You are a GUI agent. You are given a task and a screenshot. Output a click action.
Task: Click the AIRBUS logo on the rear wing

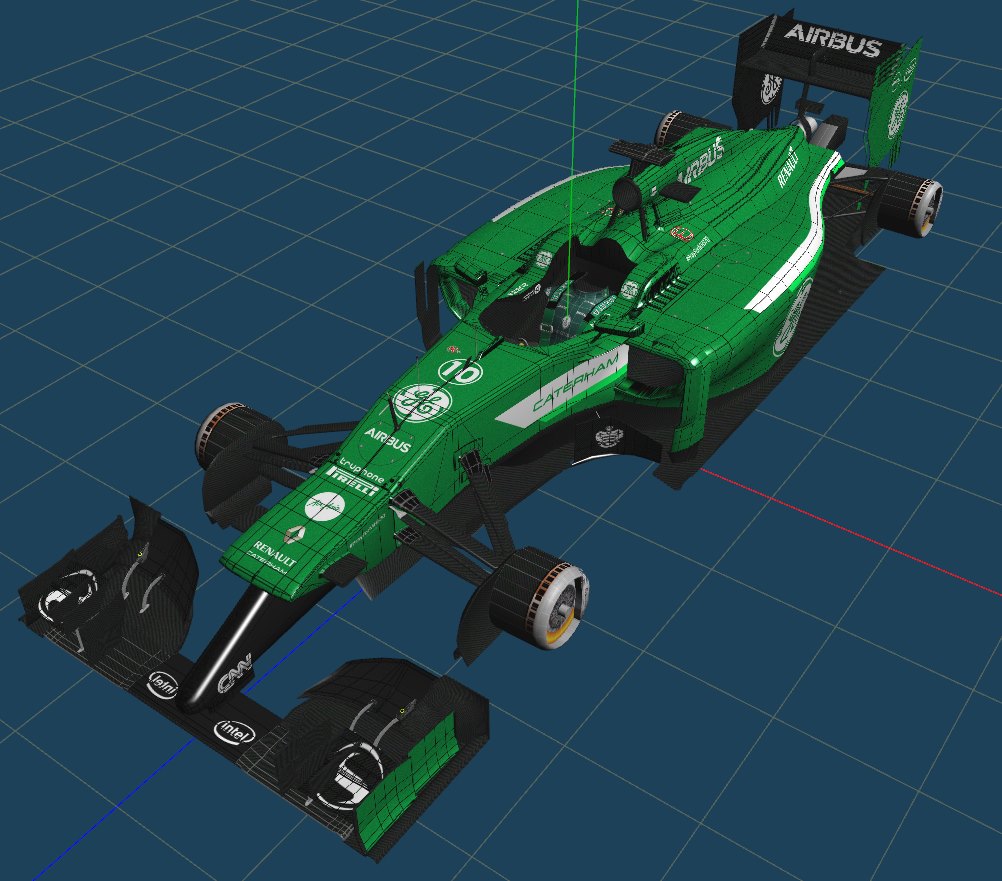tap(831, 41)
